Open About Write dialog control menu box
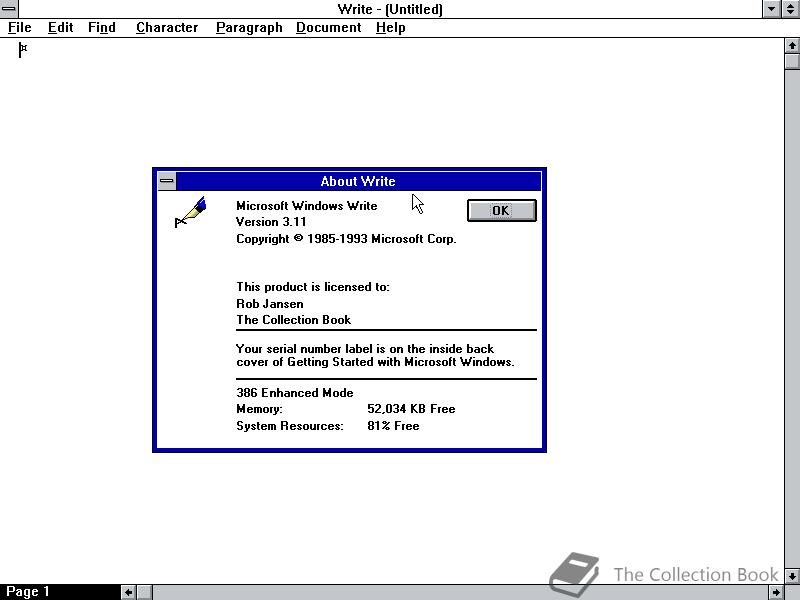 (167, 181)
